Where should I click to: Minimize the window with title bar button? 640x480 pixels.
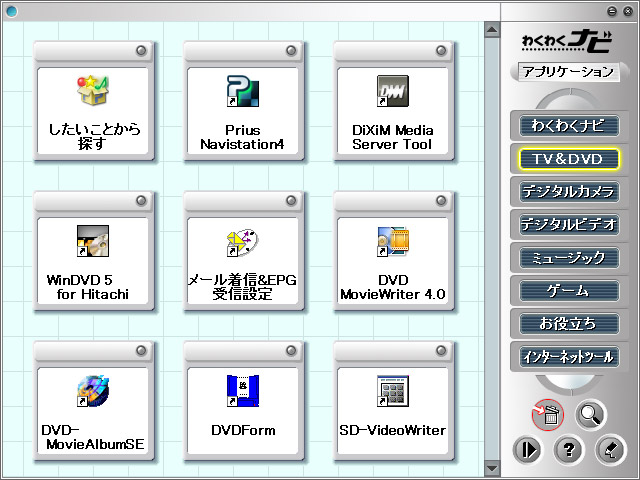[612, 11]
